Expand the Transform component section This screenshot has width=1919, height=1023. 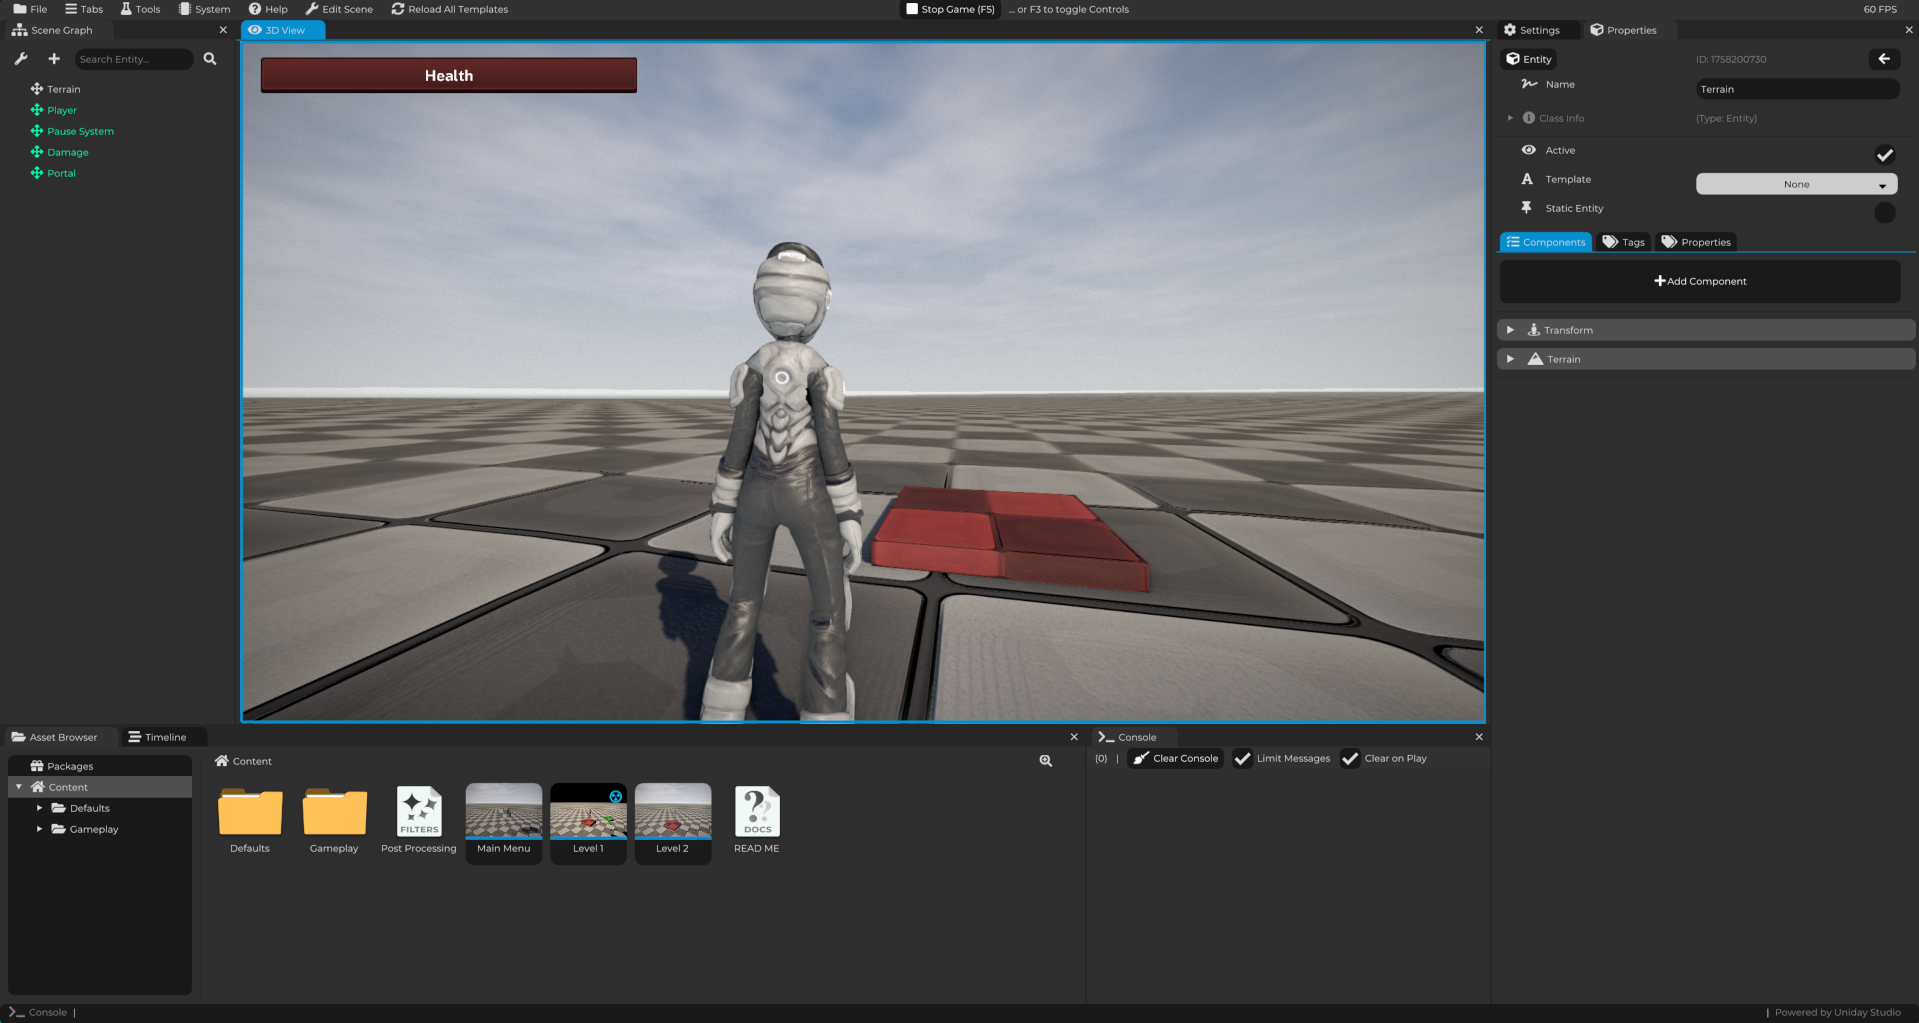click(1510, 329)
